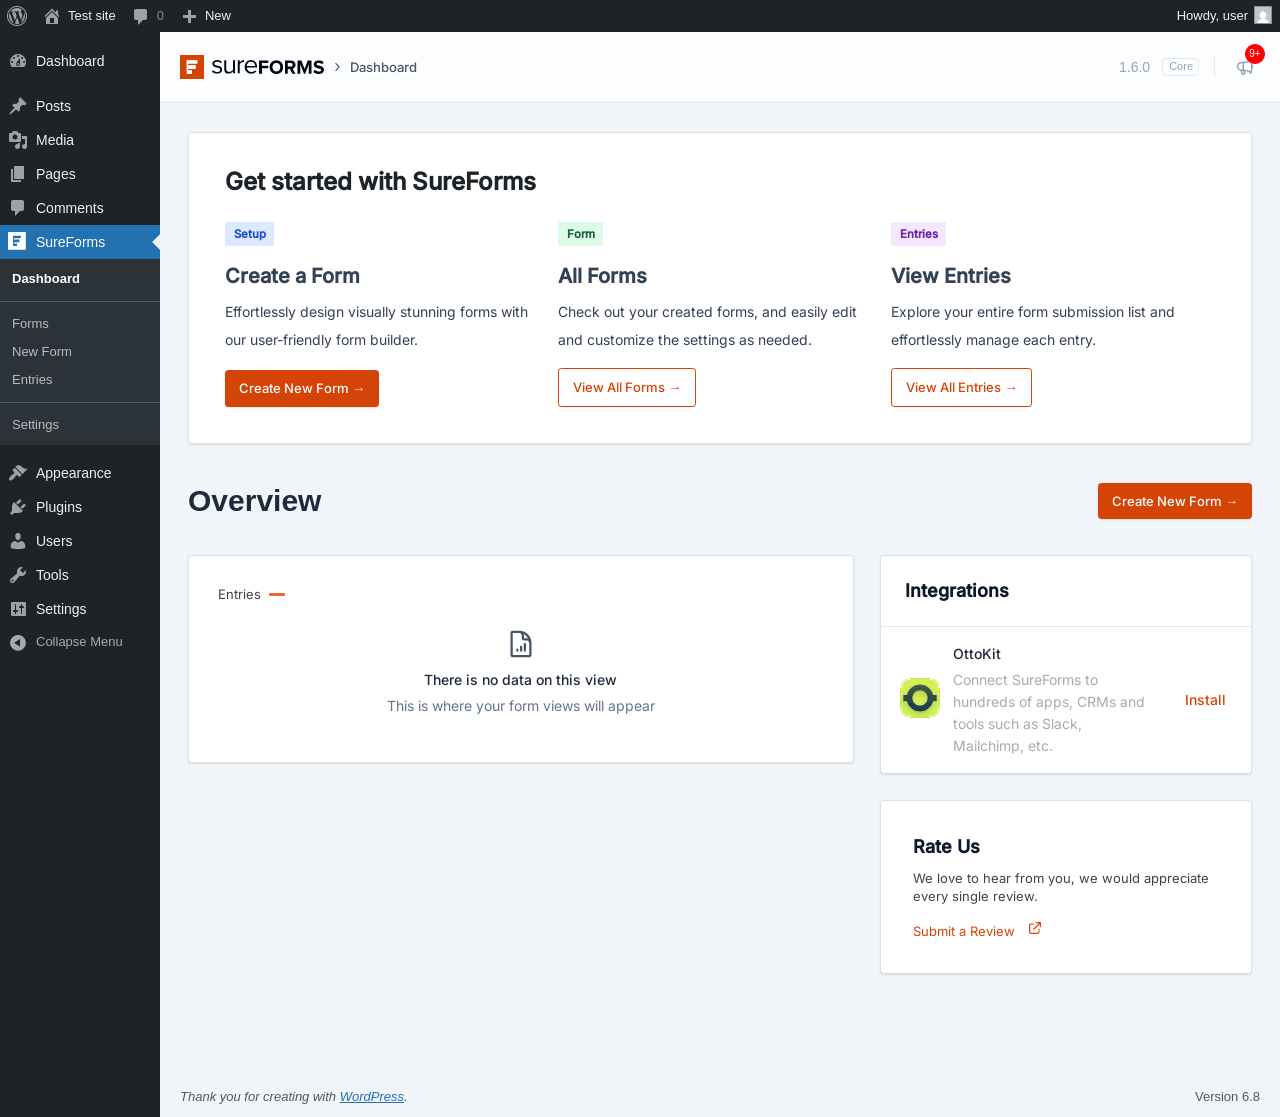
Task: Click the no-data chart document icon
Action: click(521, 644)
